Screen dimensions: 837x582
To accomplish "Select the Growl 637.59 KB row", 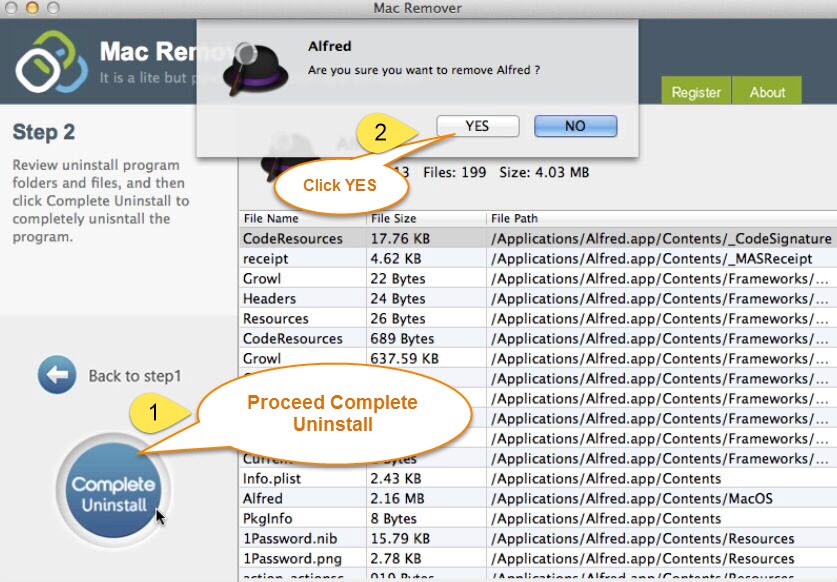I will click(538, 358).
